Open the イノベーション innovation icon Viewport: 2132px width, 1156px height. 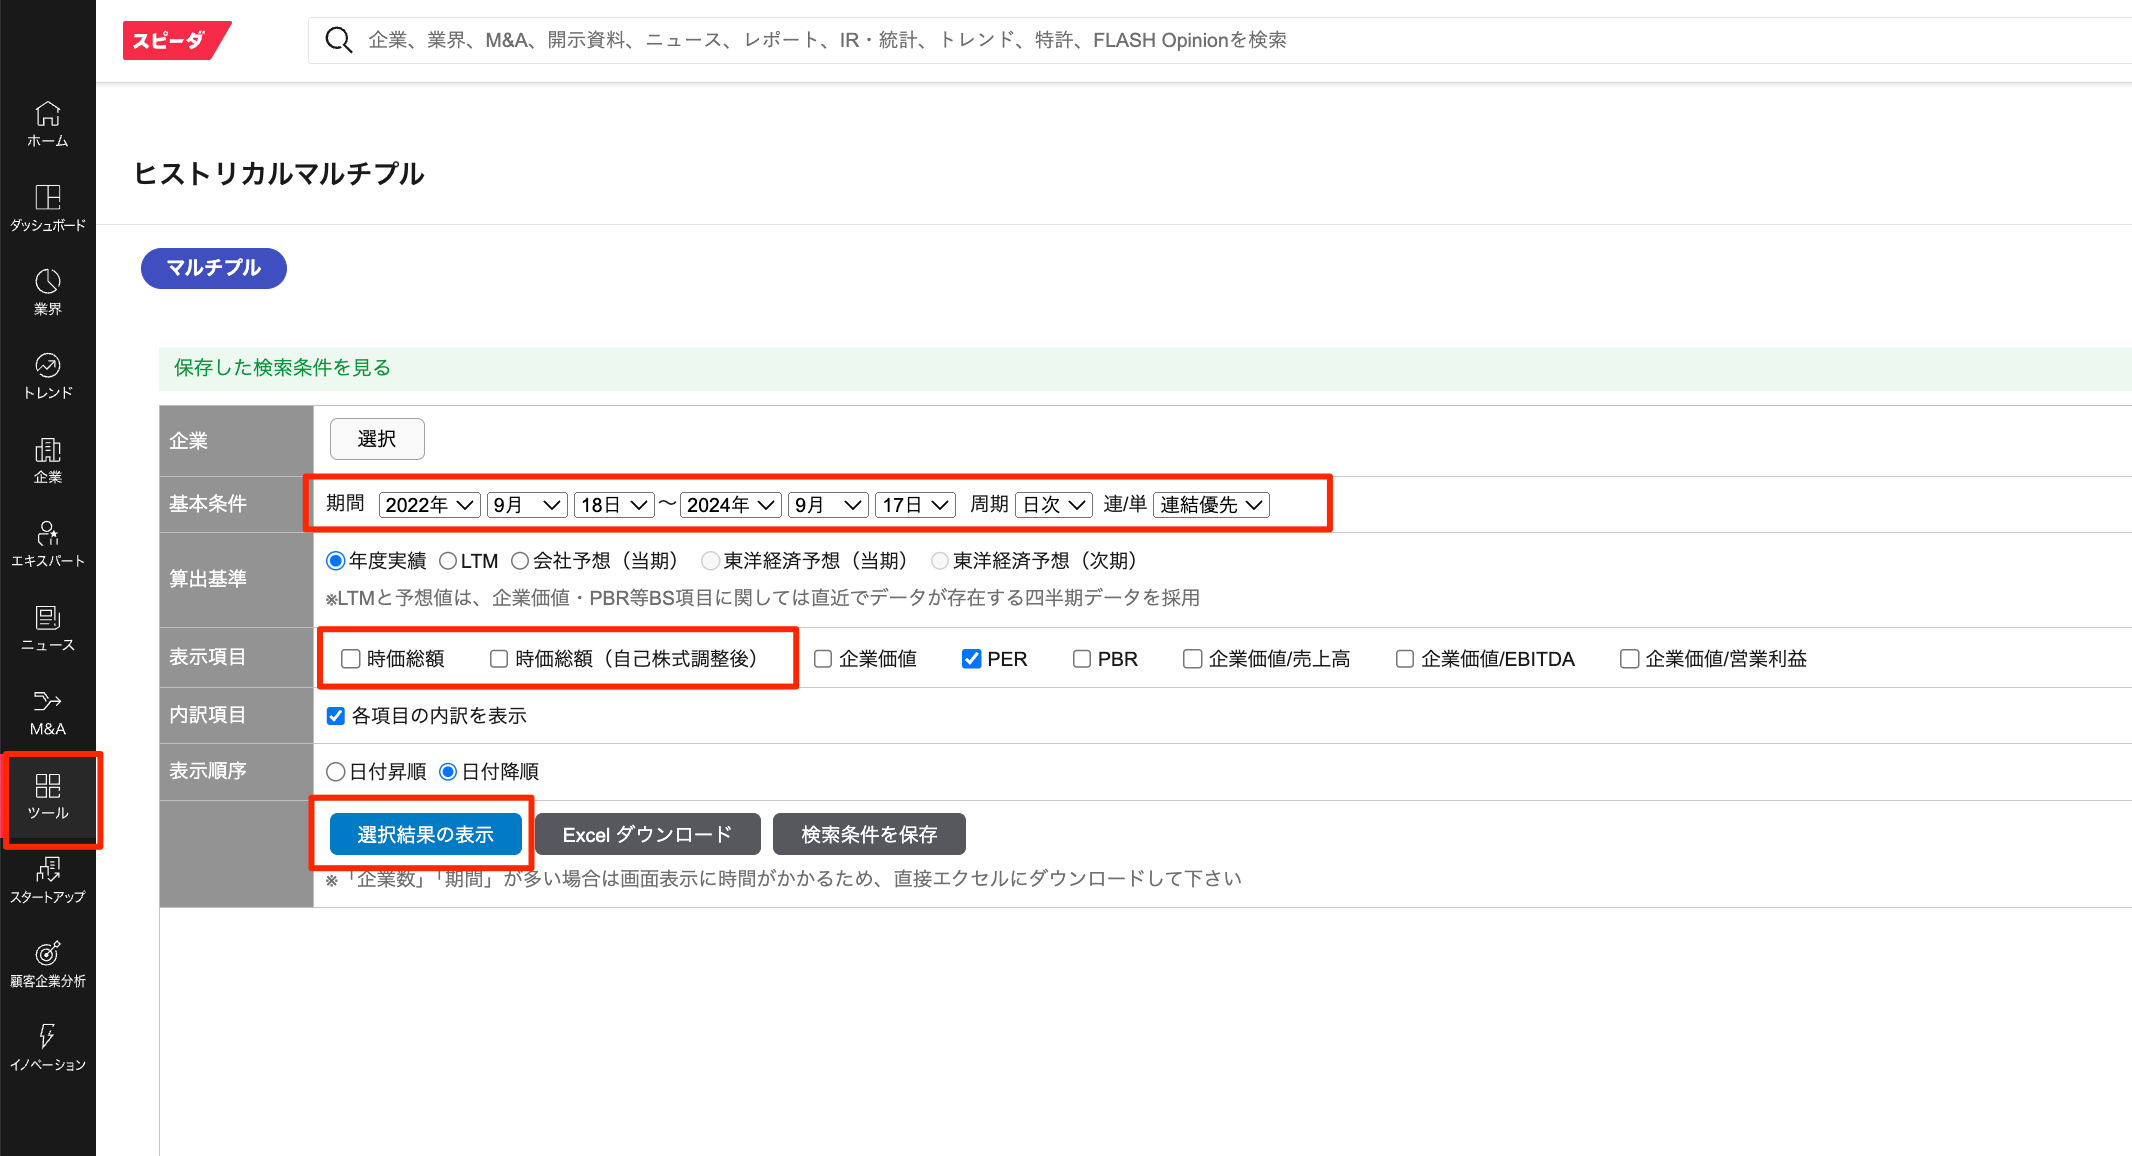click(x=47, y=1048)
